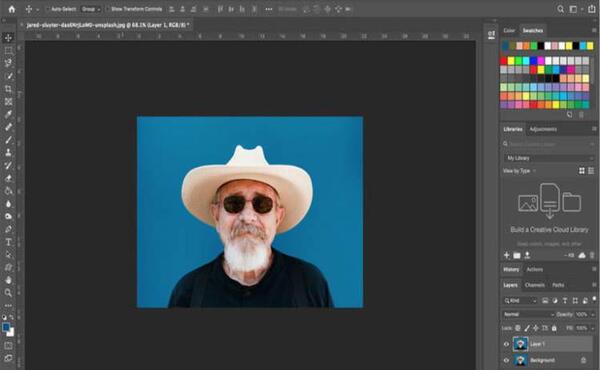Select the Lasso tool
Image resolution: width=600 pixels, height=370 pixels.
[8, 63]
